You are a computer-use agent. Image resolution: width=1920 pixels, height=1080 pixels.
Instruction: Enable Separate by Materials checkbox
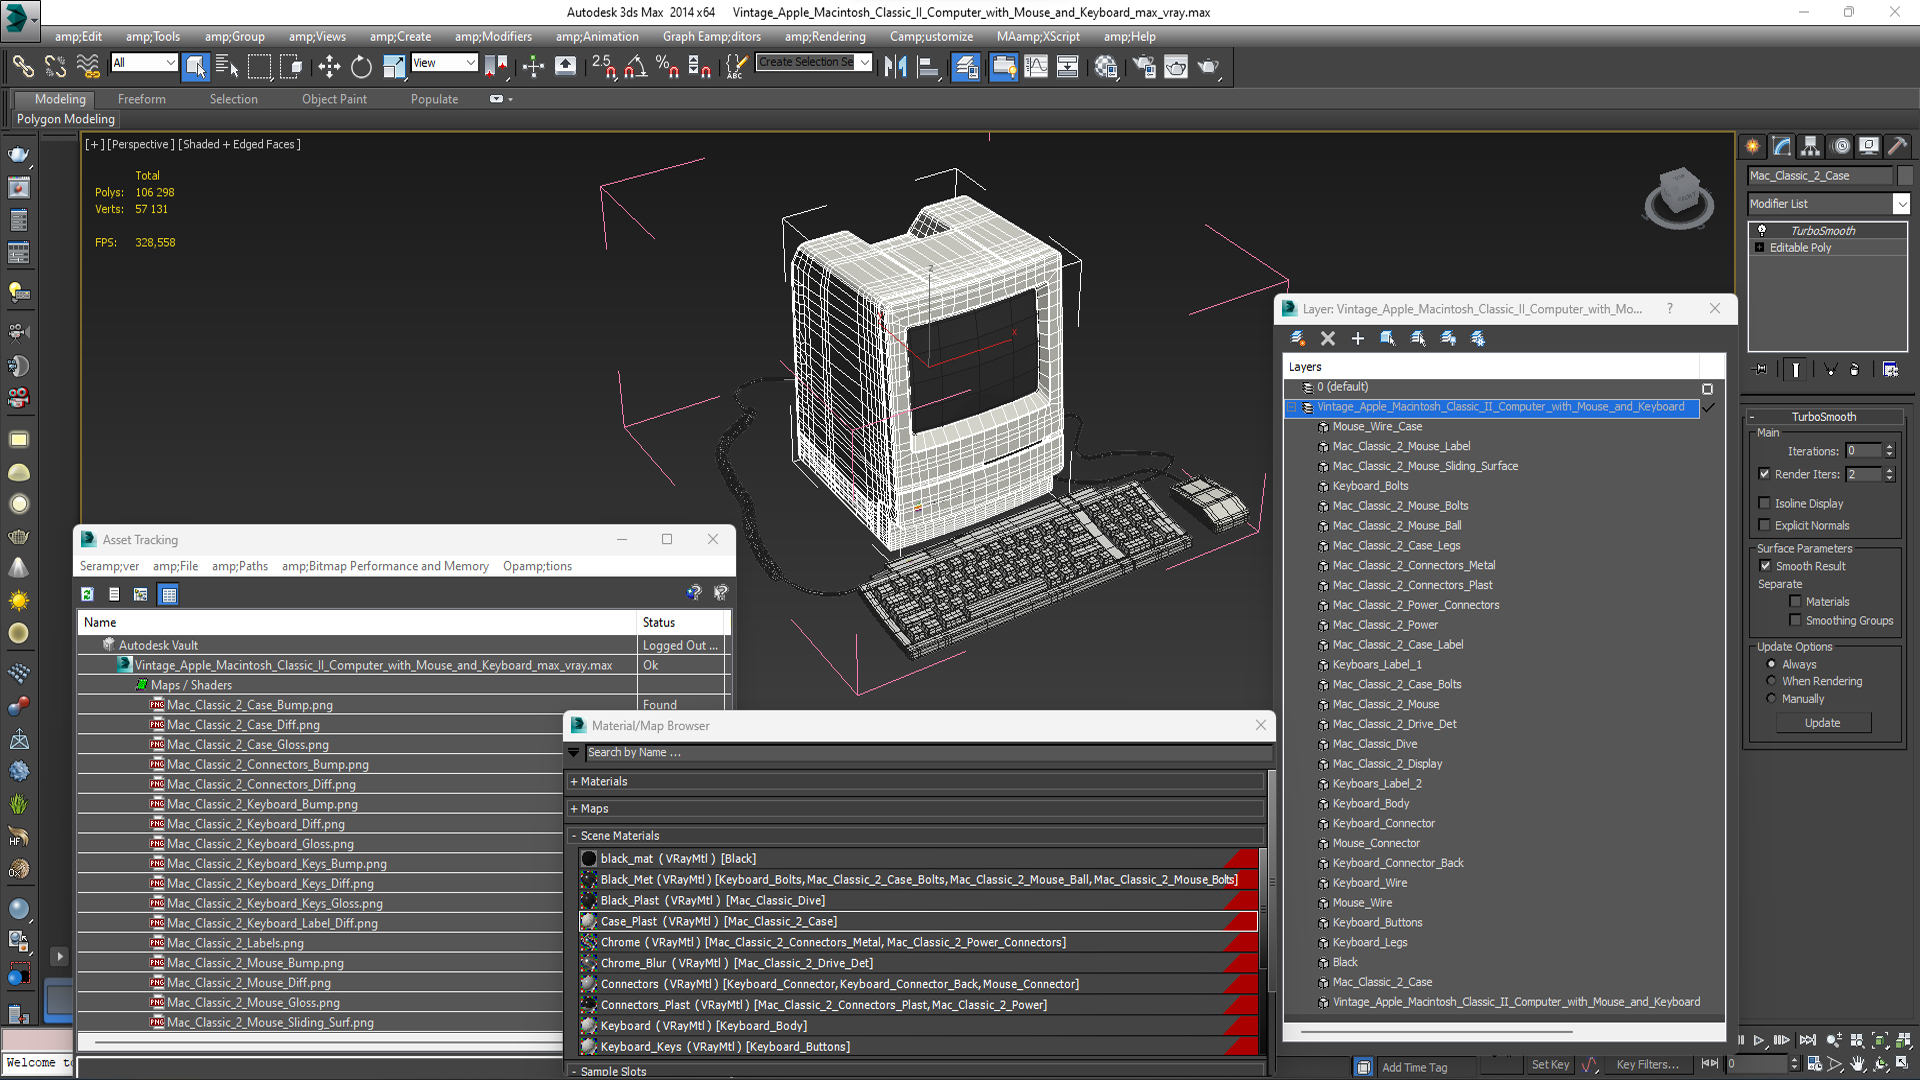click(x=1795, y=601)
